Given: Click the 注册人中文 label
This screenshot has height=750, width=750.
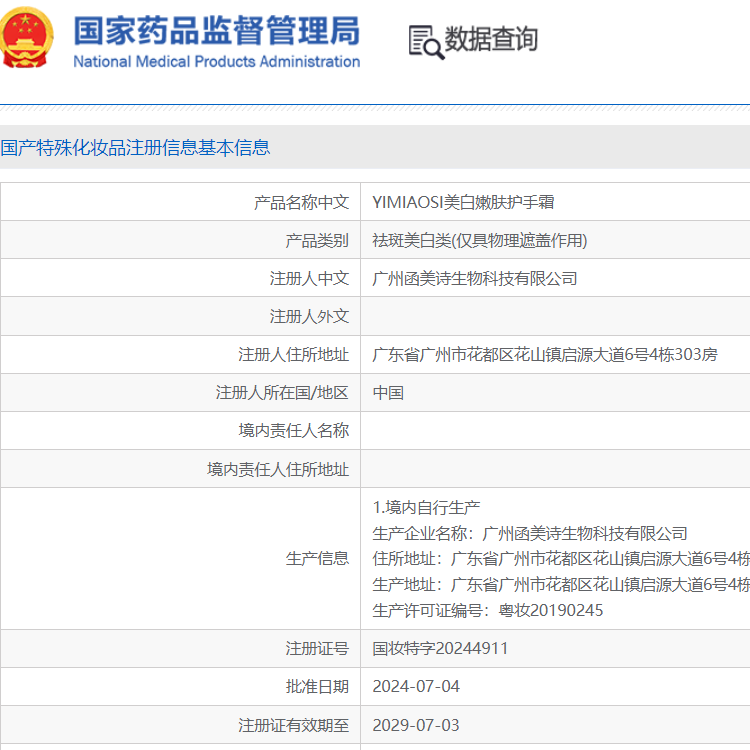Looking at the screenshot, I should click(309, 278).
